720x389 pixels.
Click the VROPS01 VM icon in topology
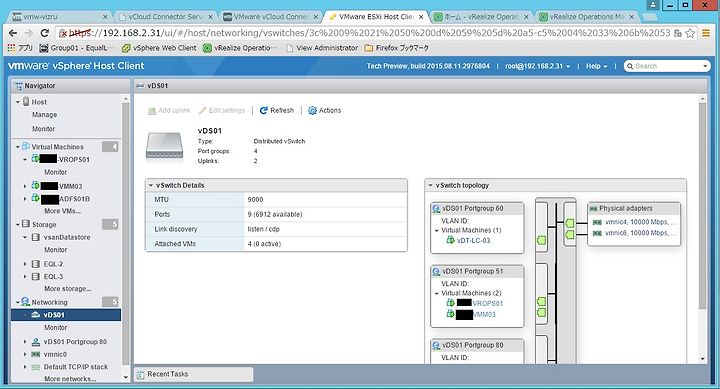[450, 303]
